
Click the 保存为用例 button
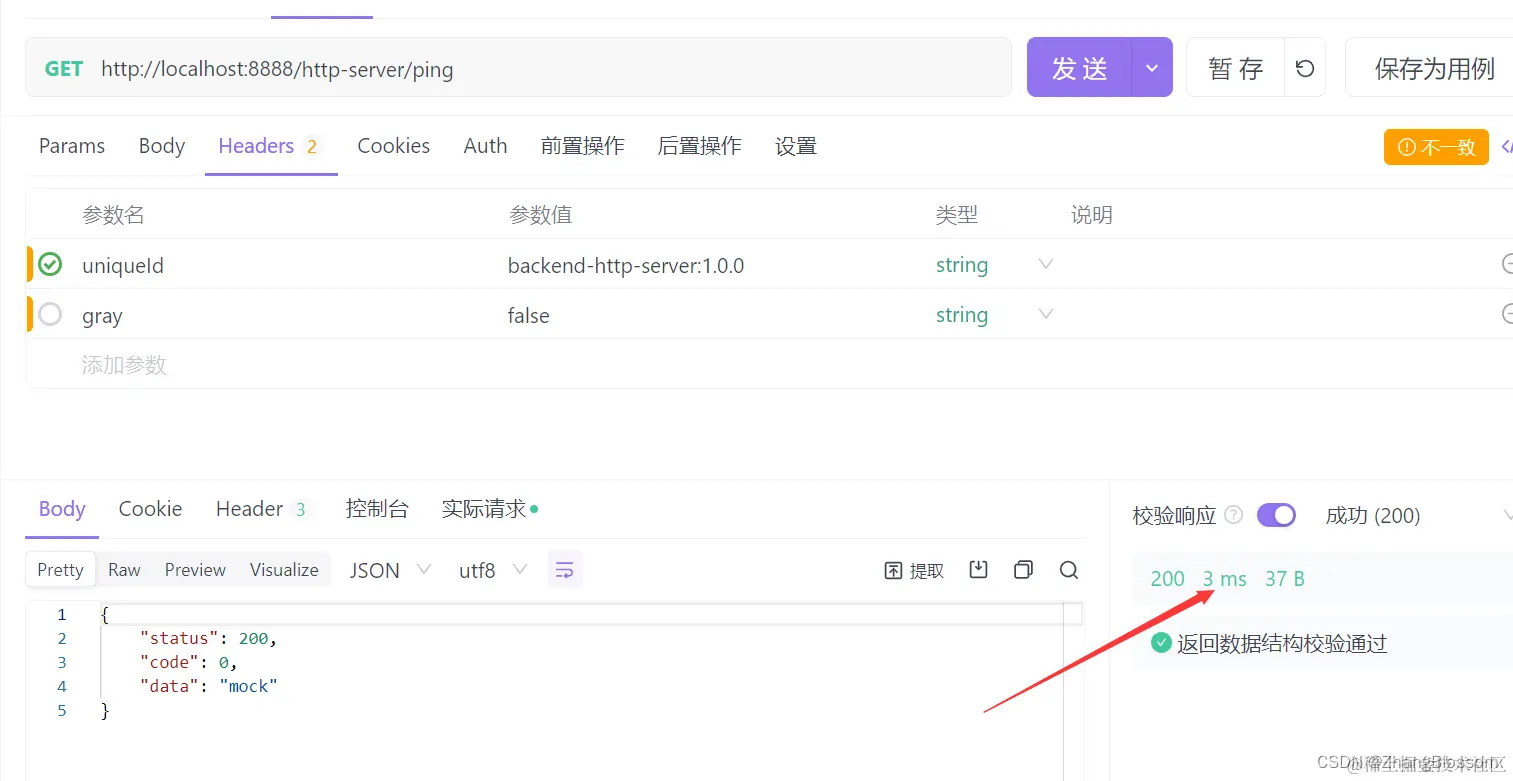click(1430, 68)
